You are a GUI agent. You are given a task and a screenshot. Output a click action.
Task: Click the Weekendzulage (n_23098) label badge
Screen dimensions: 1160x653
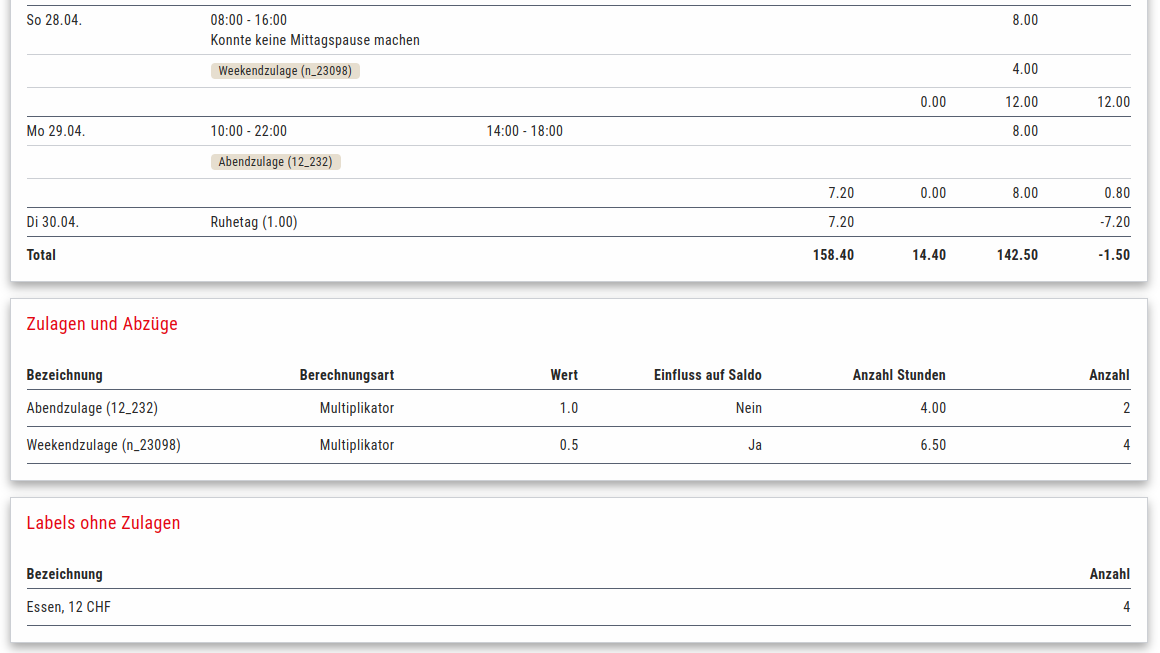pos(285,71)
